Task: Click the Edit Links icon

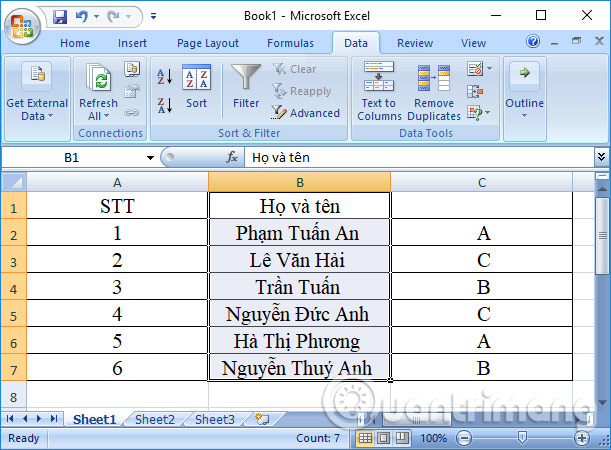Action: pos(132,113)
